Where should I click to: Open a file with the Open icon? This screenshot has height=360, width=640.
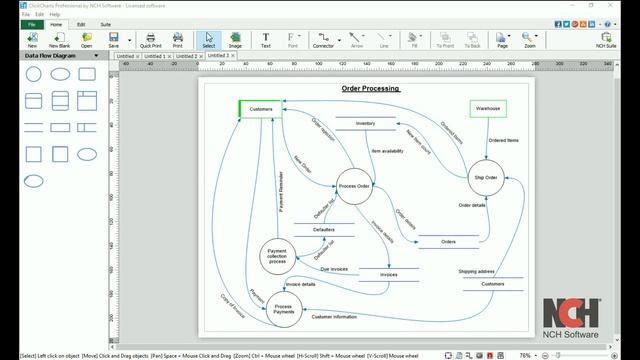click(x=87, y=40)
